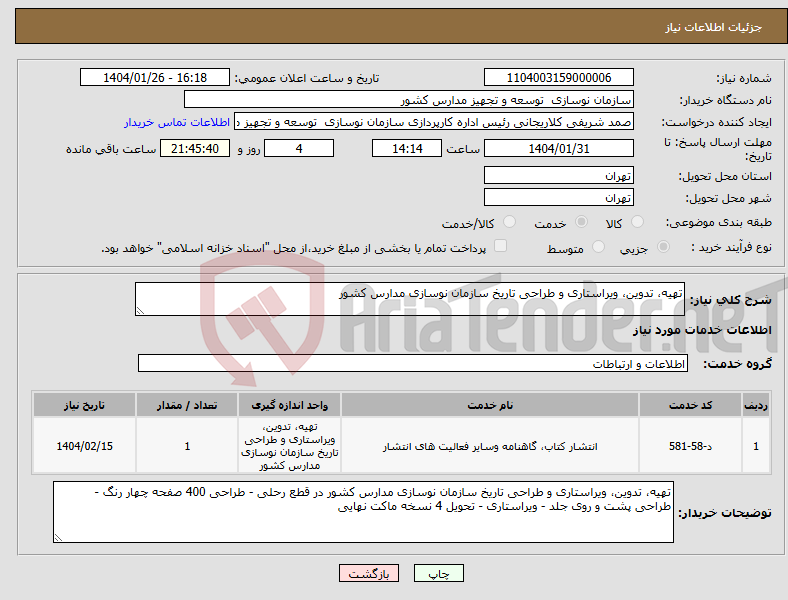Click the deadline date field 1404/01/31
This screenshot has height=600, width=788.
coord(558,148)
